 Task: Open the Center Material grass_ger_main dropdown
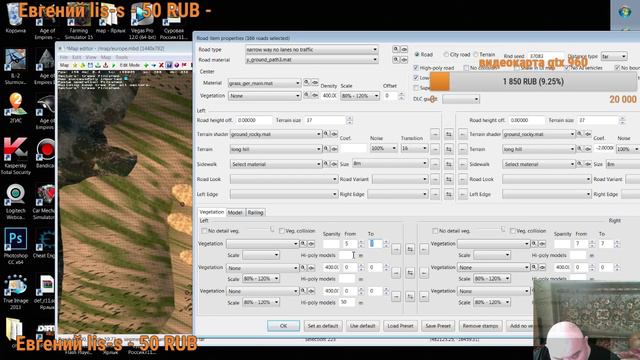pos(264,83)
